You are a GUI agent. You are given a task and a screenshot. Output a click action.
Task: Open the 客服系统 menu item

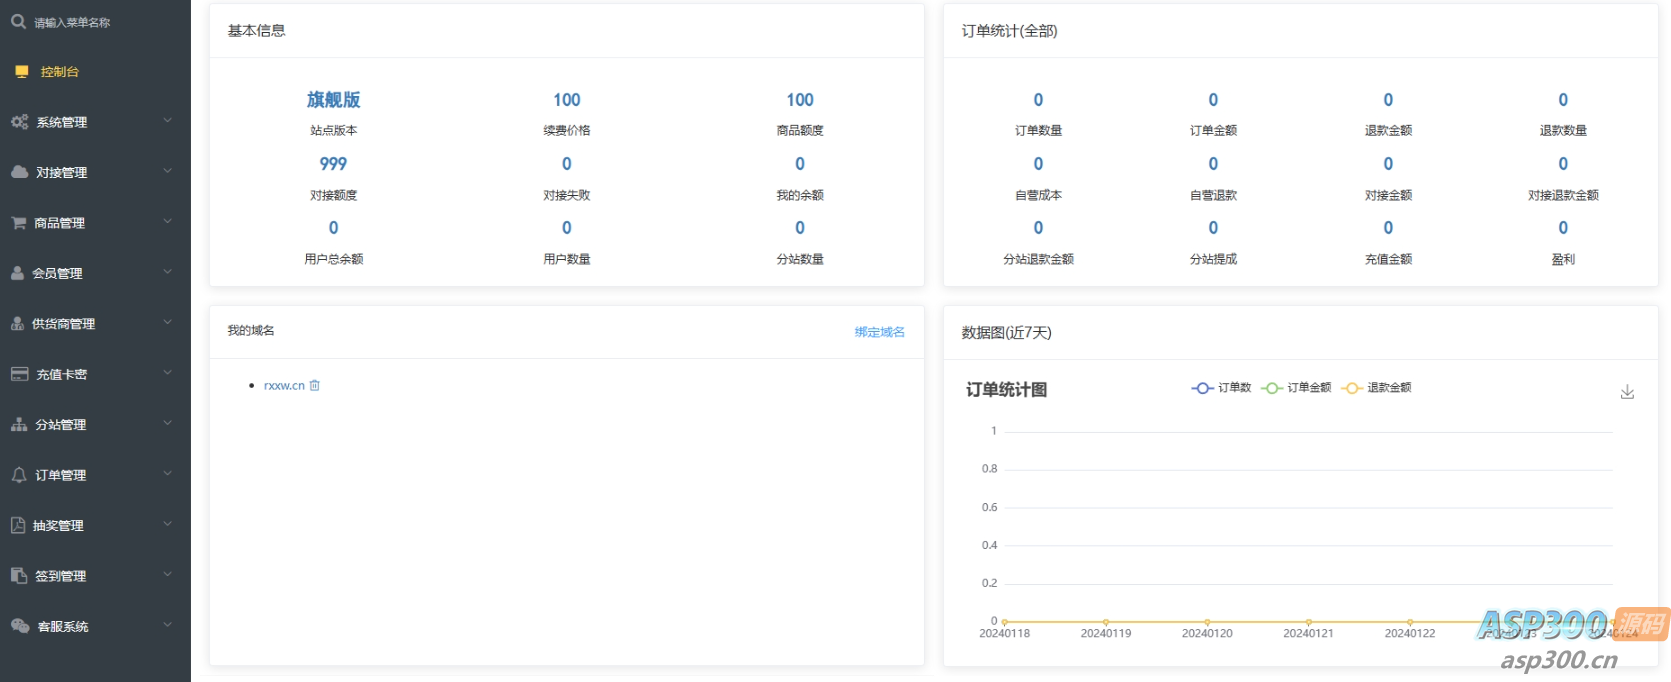pyautogui.click(x=95, y=626)
